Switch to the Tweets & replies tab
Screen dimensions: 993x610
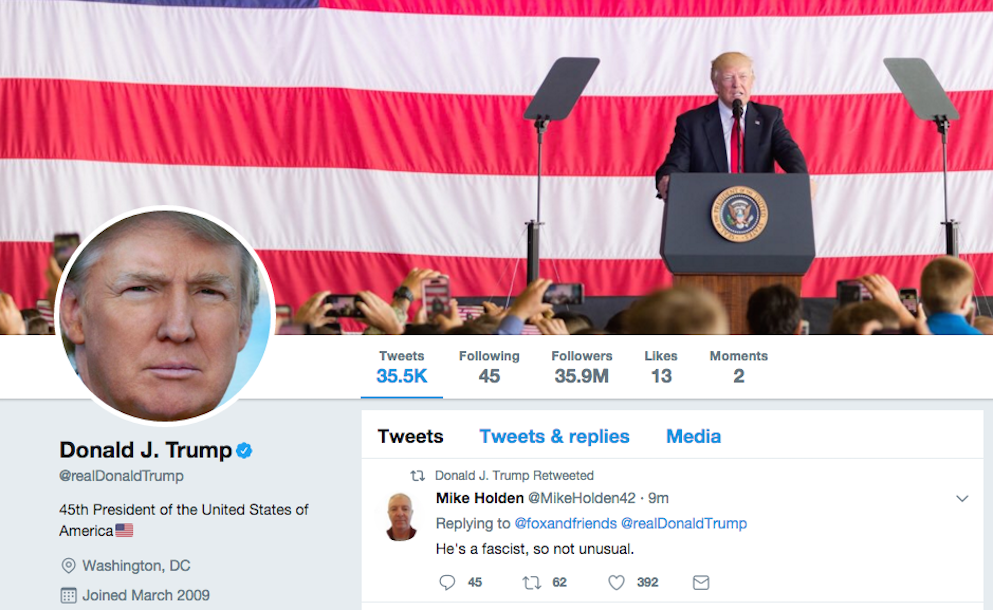click(554, 436)
